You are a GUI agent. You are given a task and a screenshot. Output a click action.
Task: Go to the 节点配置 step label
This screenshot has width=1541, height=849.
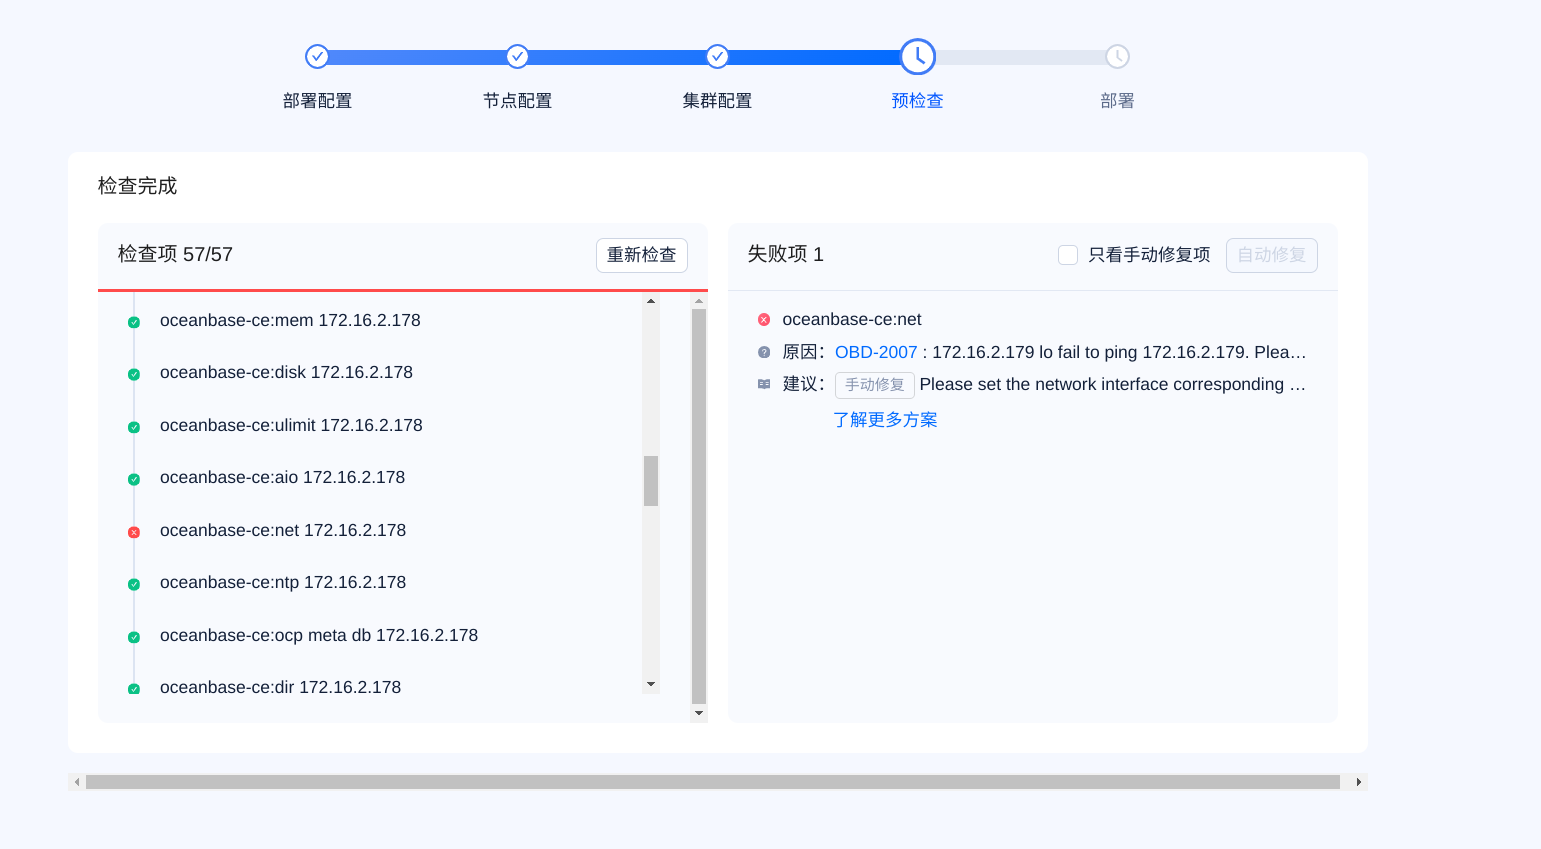(x=517, y=101)
